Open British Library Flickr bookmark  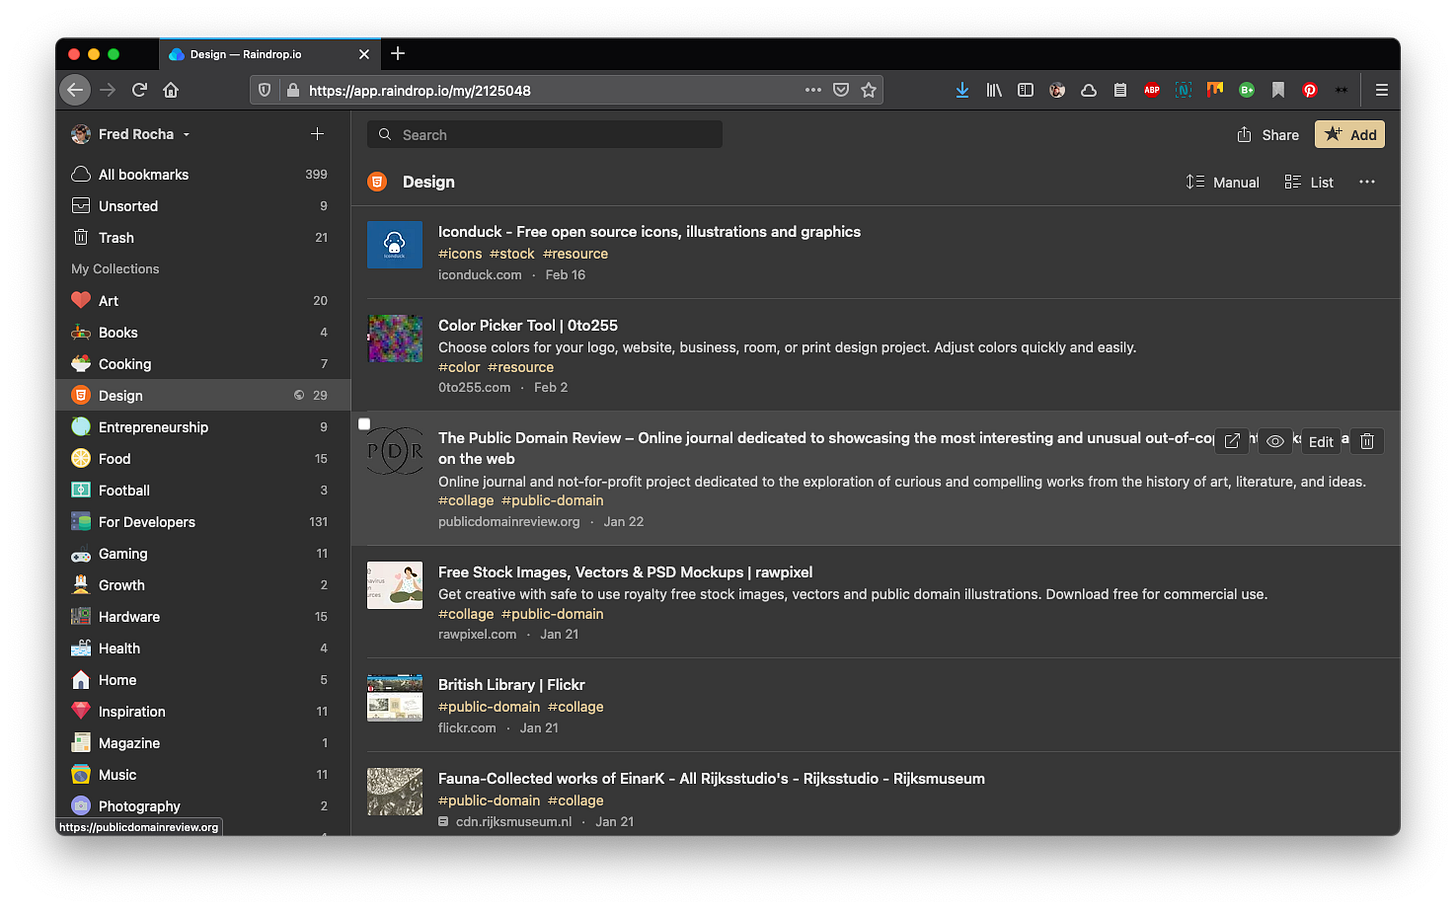point(511,684)
